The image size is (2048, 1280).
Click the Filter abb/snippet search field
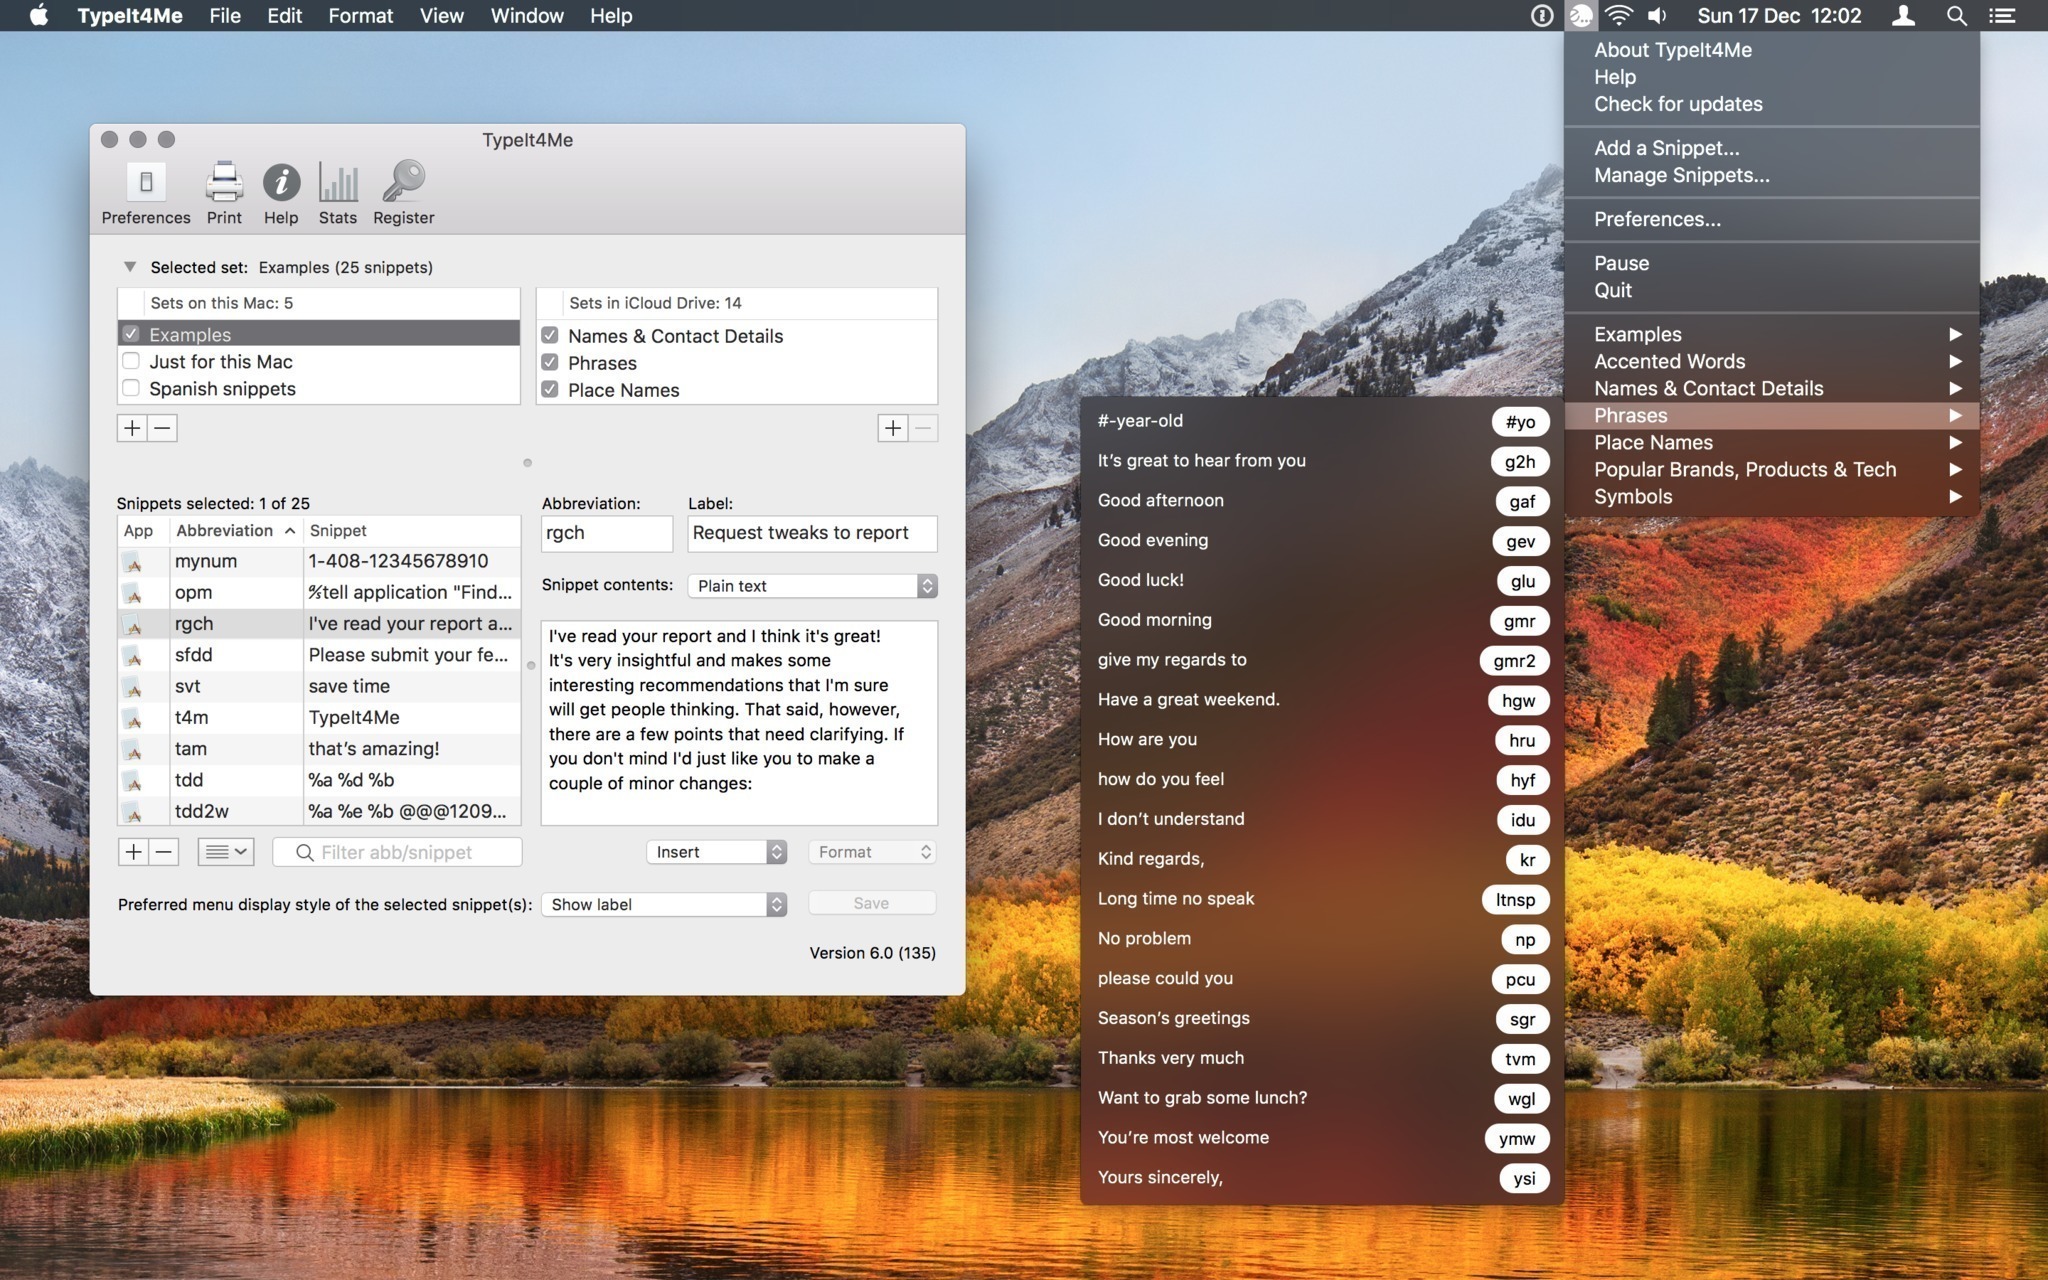click(x=397, y=852)
